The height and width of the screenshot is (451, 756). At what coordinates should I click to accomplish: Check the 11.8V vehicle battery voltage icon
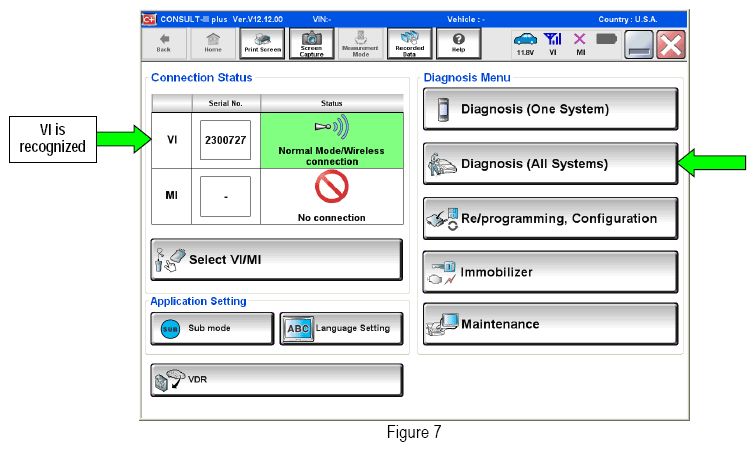coord(525,43)
